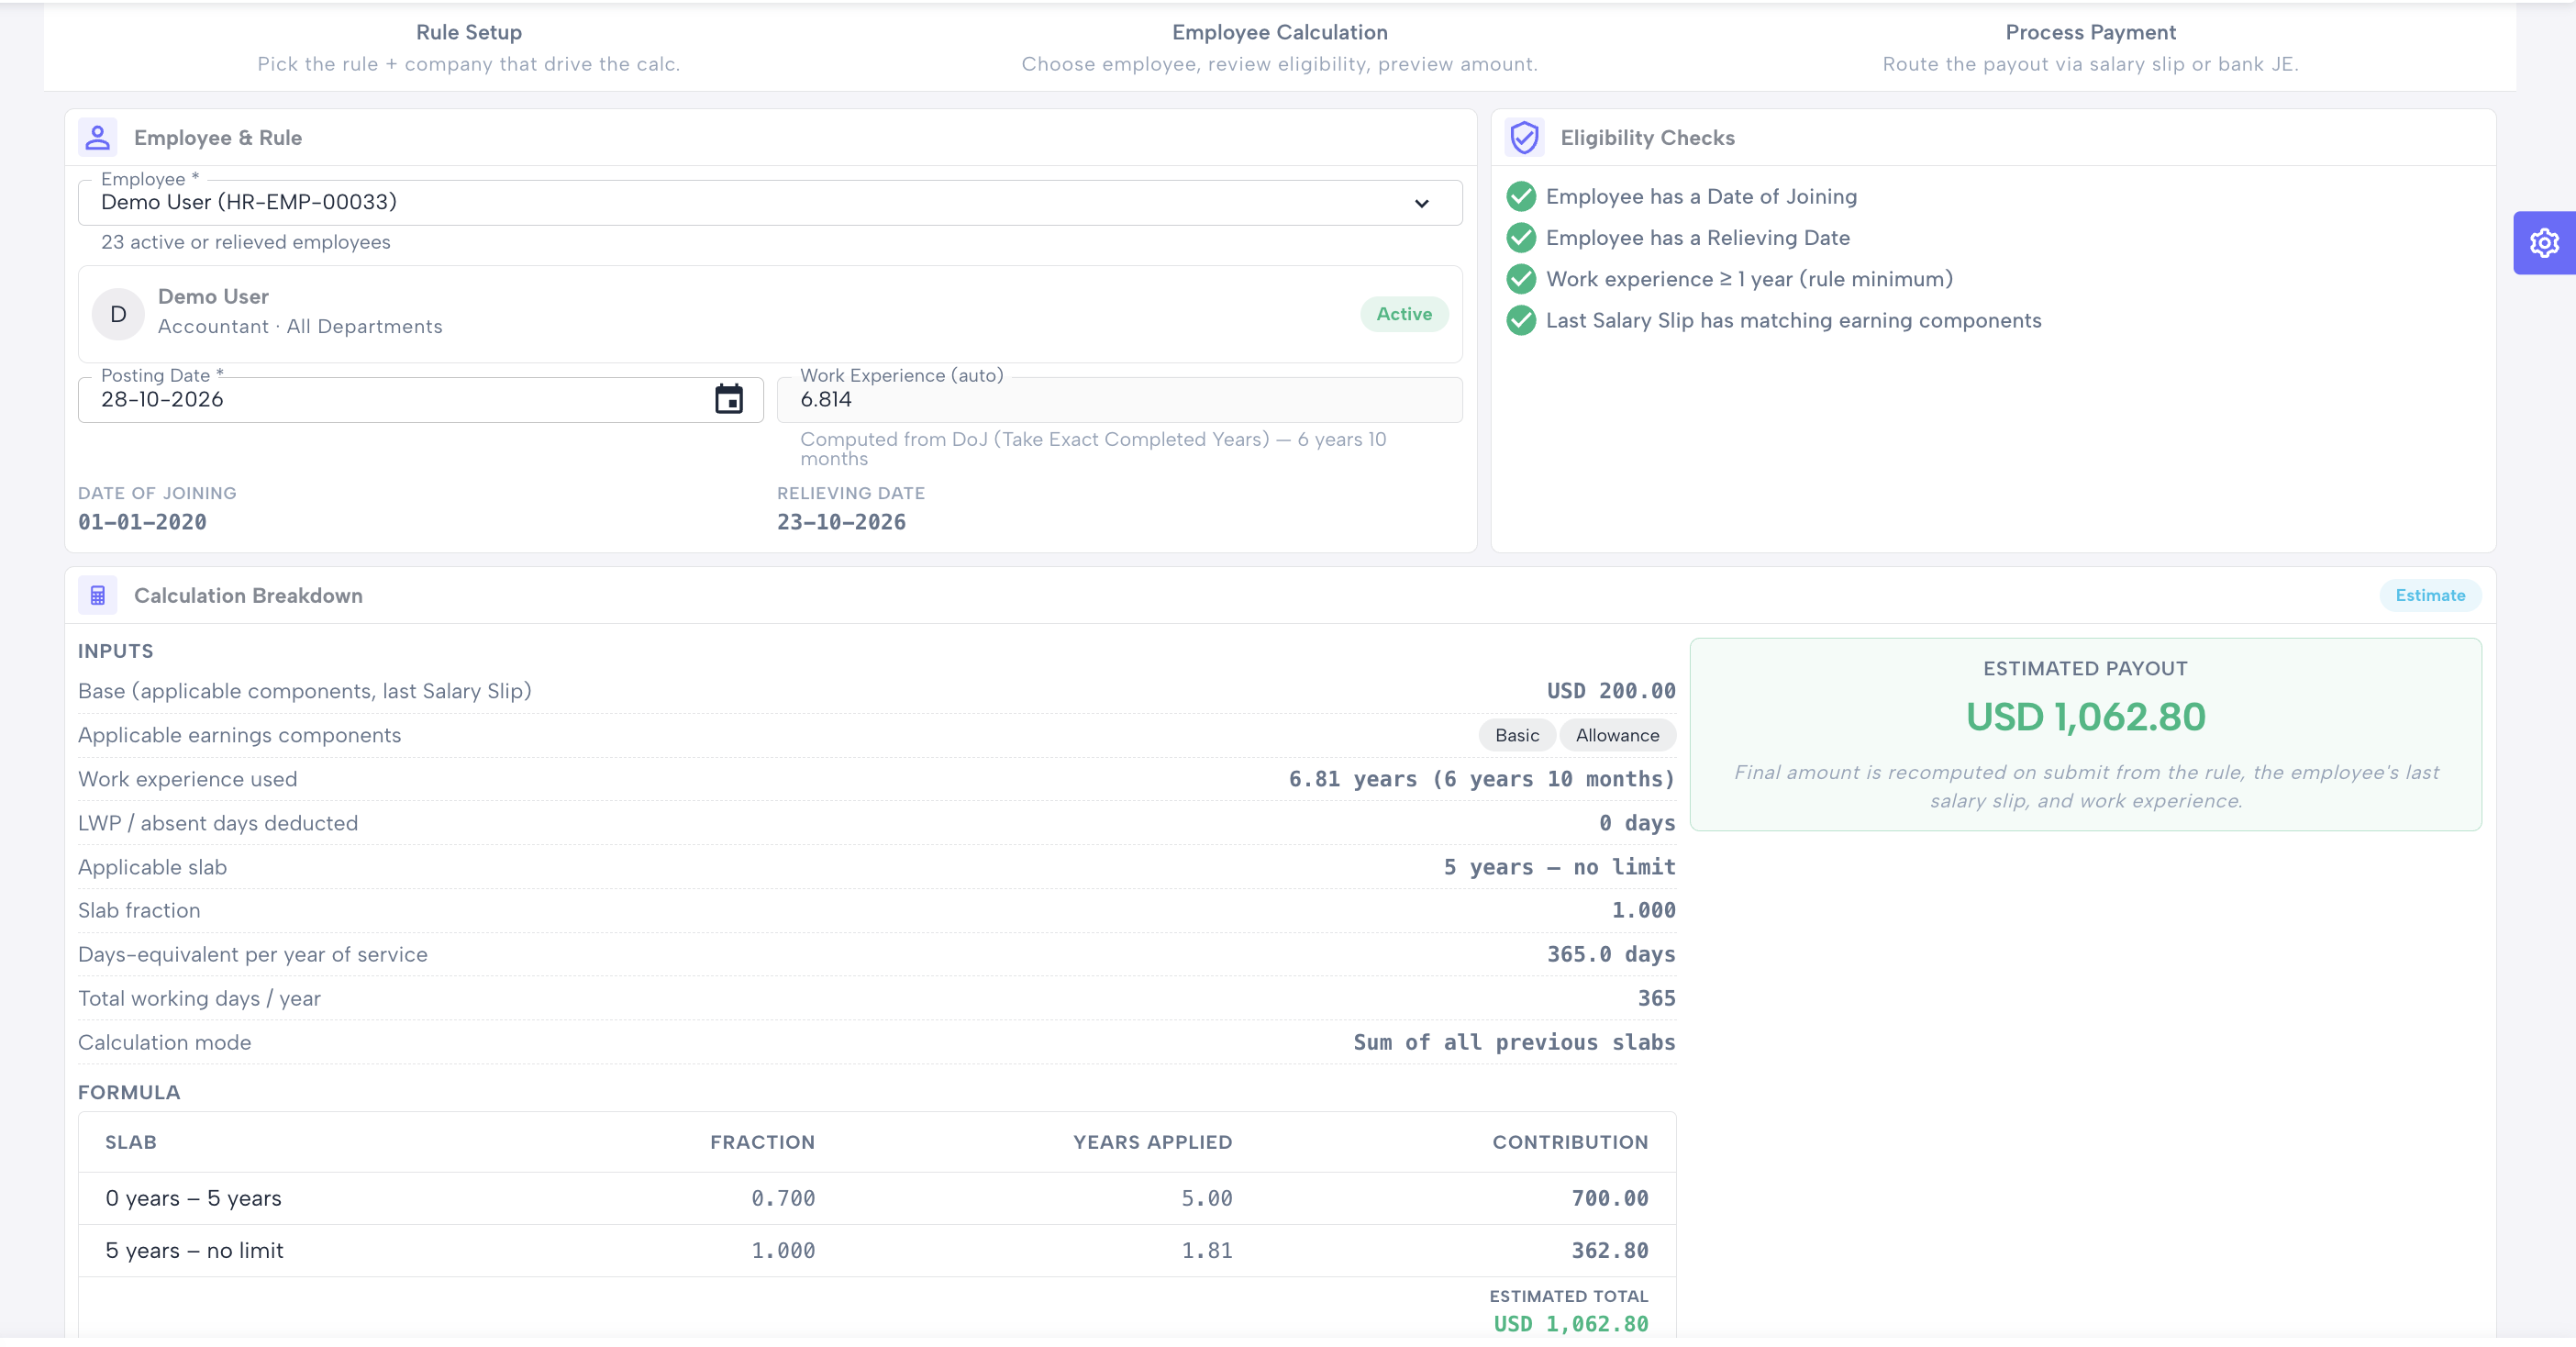Go to the Process Payment step

pos(2090,47)
